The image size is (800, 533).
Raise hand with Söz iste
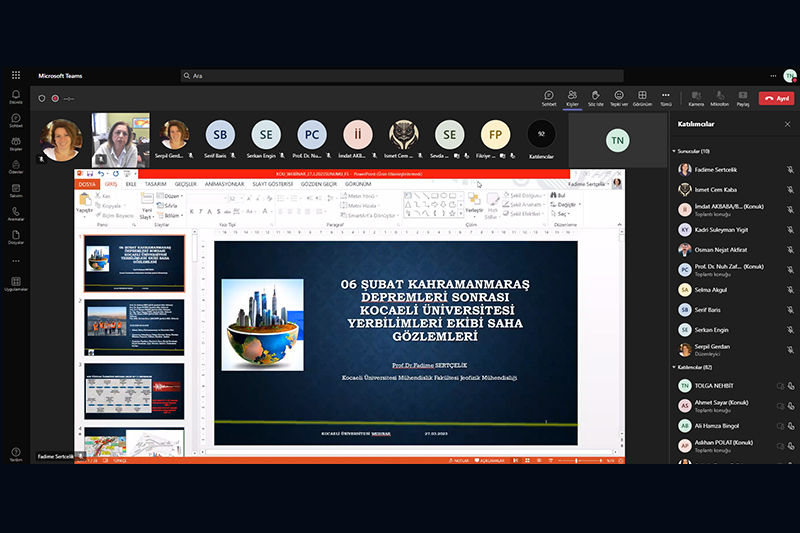point(595,97)
